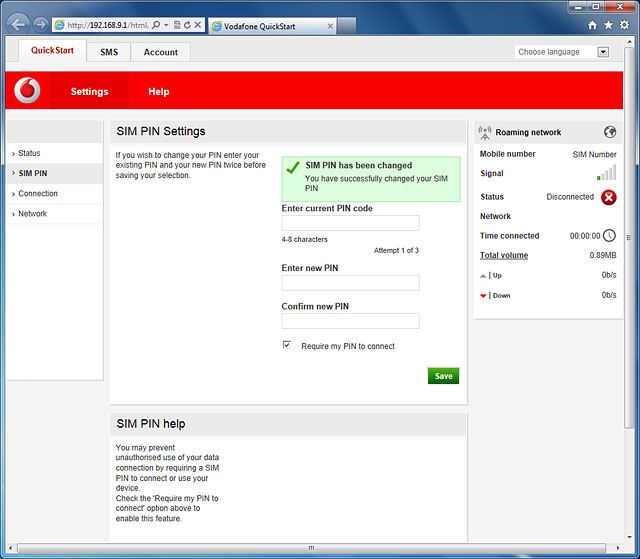Expand the Network sidebar item
Viewport: 640px width, 559px height.
pos(32,214)
